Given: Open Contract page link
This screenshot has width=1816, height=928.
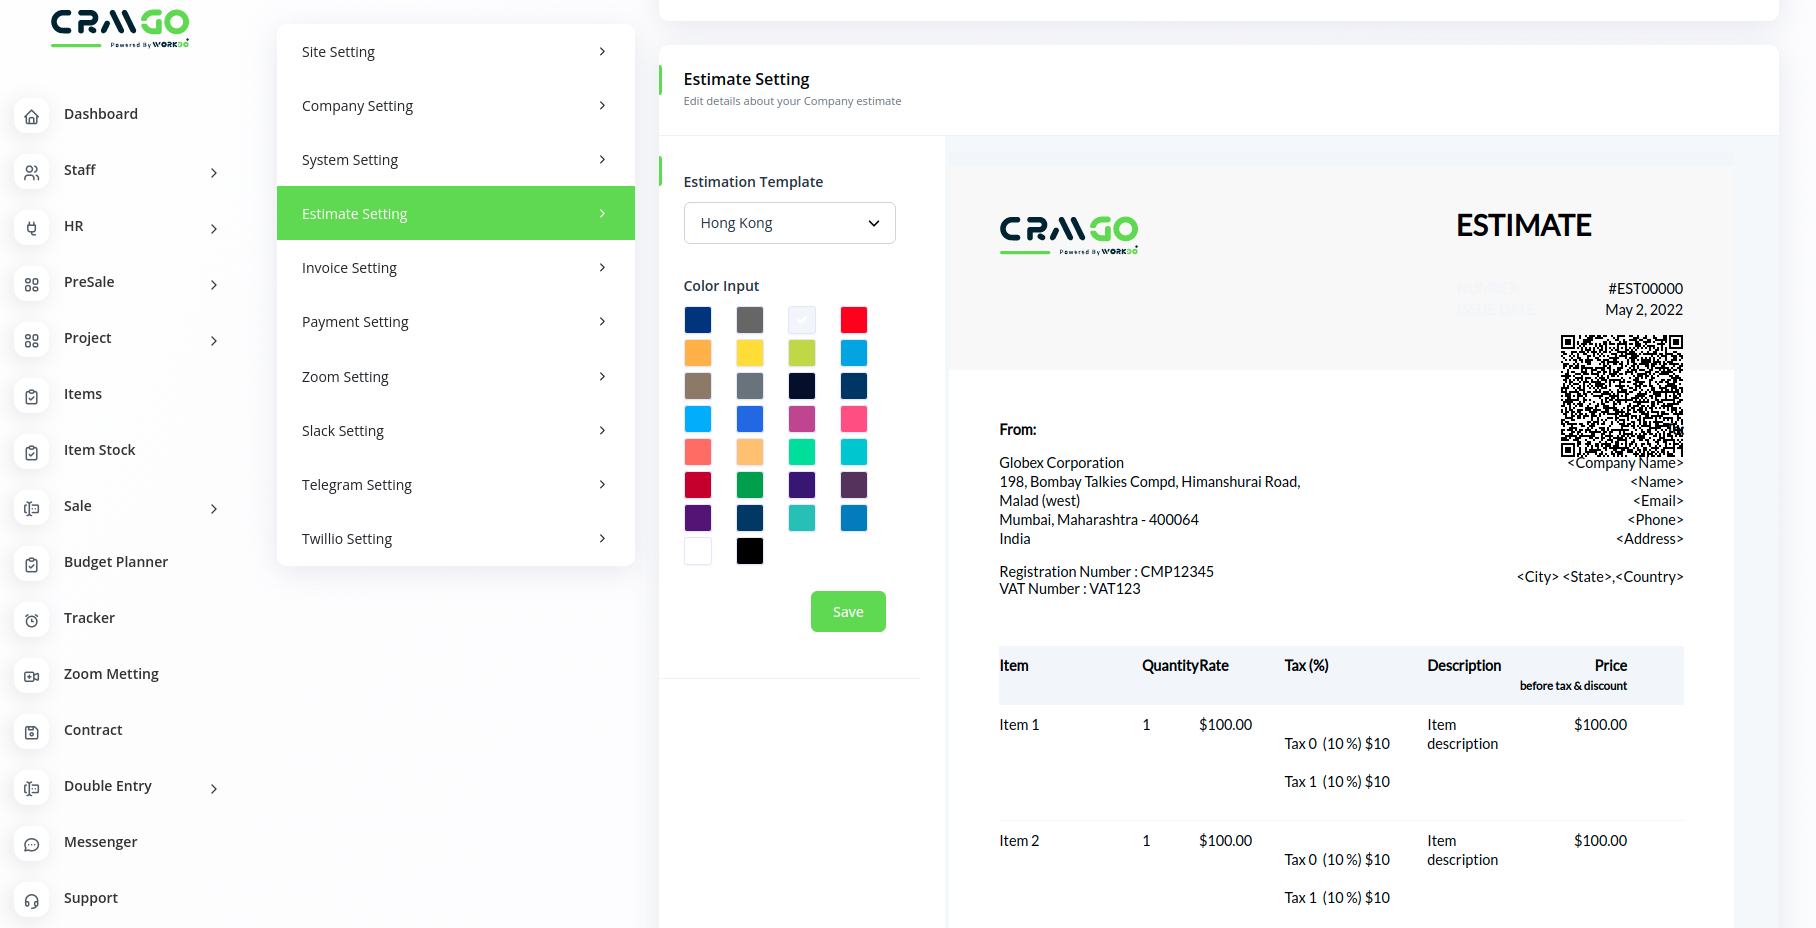Looking at the screenshot, I should (93, 730).
